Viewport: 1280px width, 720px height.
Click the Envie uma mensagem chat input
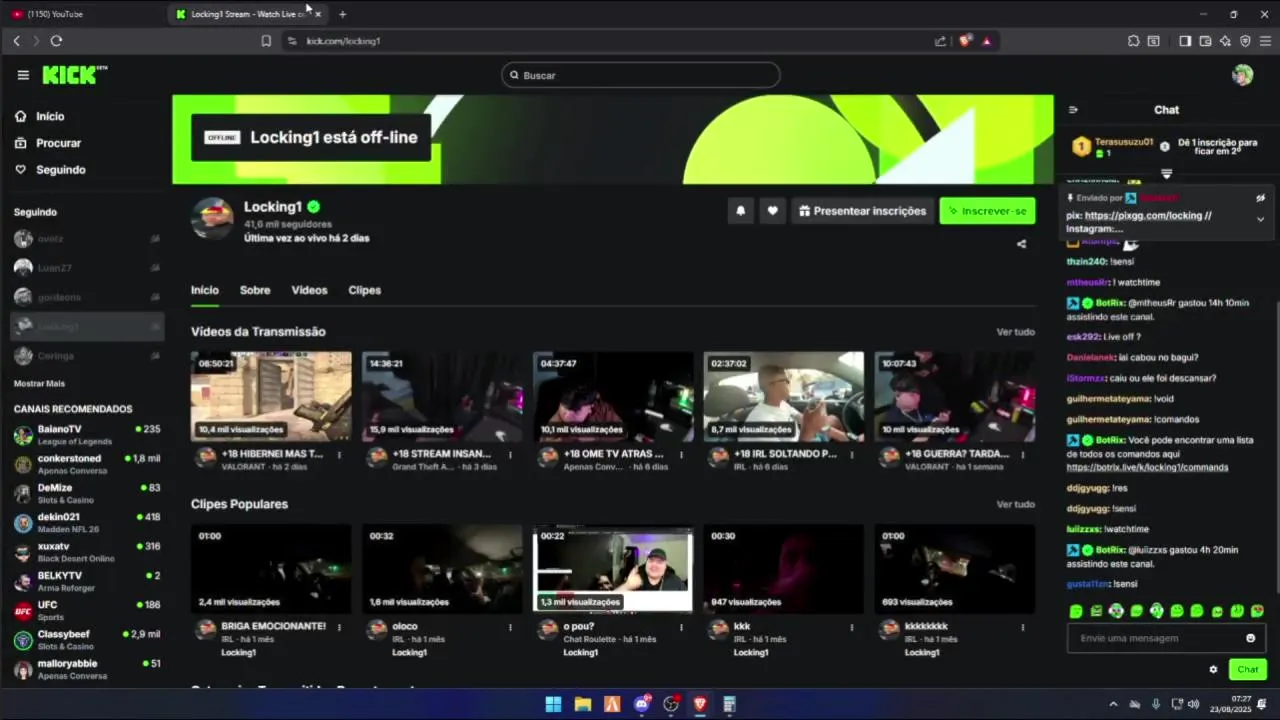click(1155, 638)
